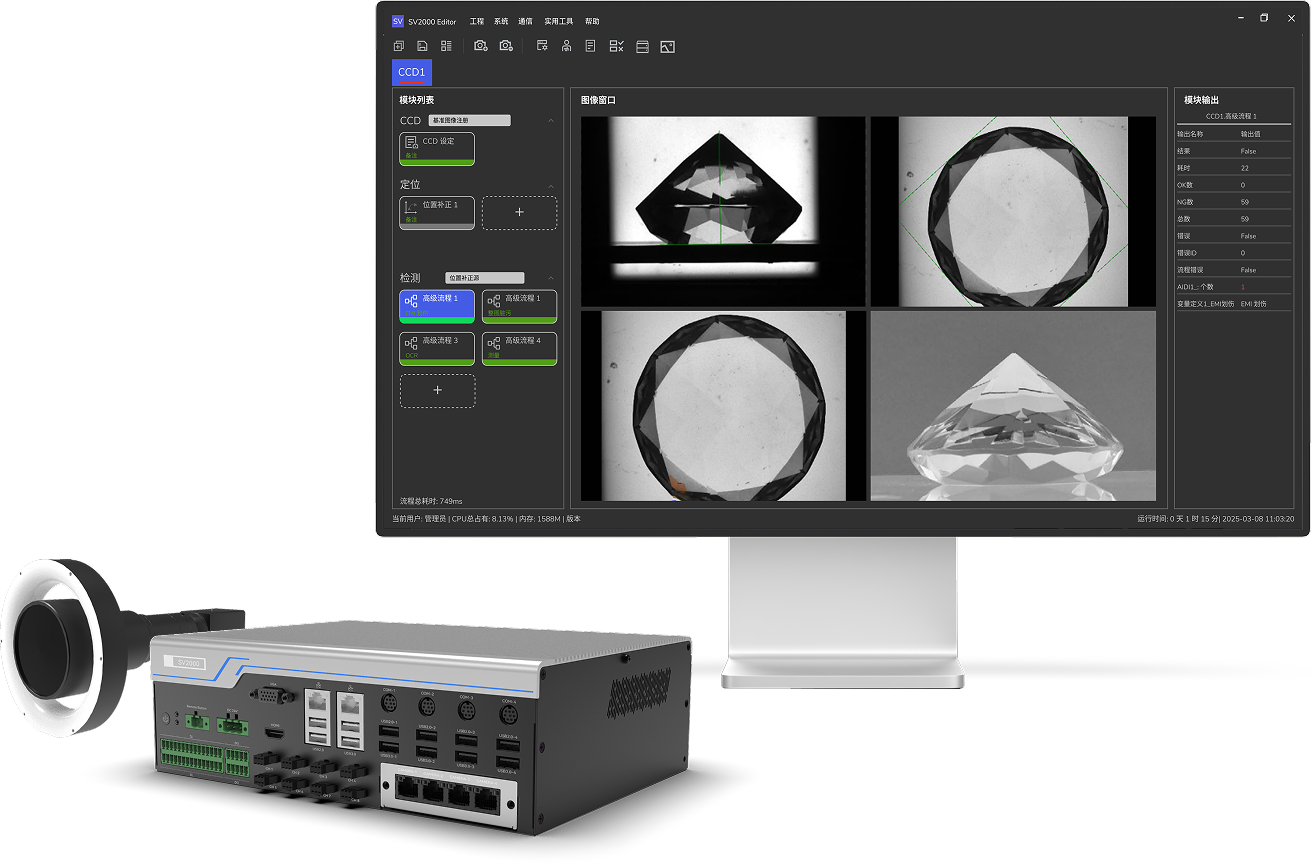The image size is (1312, 863).
Task: Add a new module in the 定位 section
Action: (519, 212)
